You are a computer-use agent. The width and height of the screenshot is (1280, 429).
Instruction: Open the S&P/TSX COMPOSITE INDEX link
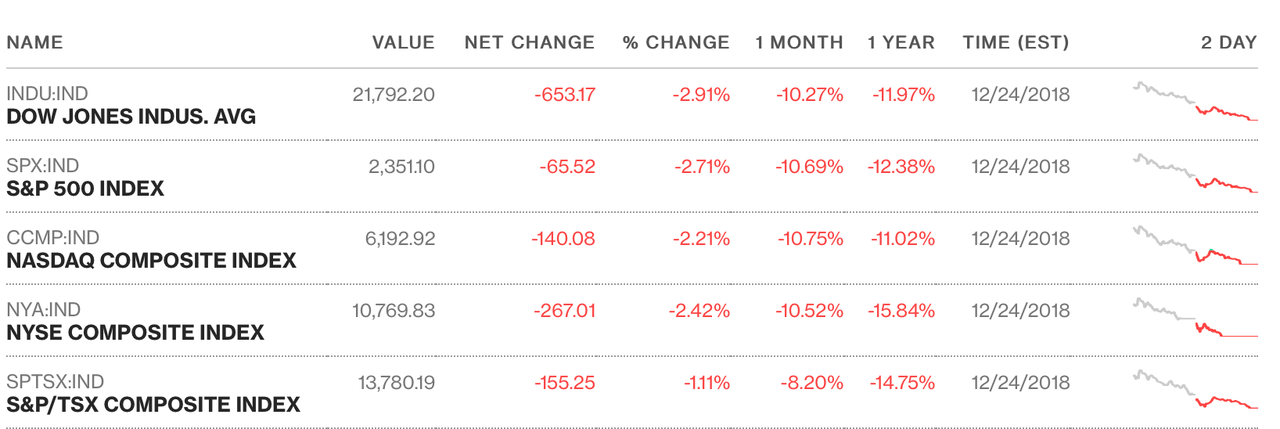pyautogui.click(x=153, y=405)
